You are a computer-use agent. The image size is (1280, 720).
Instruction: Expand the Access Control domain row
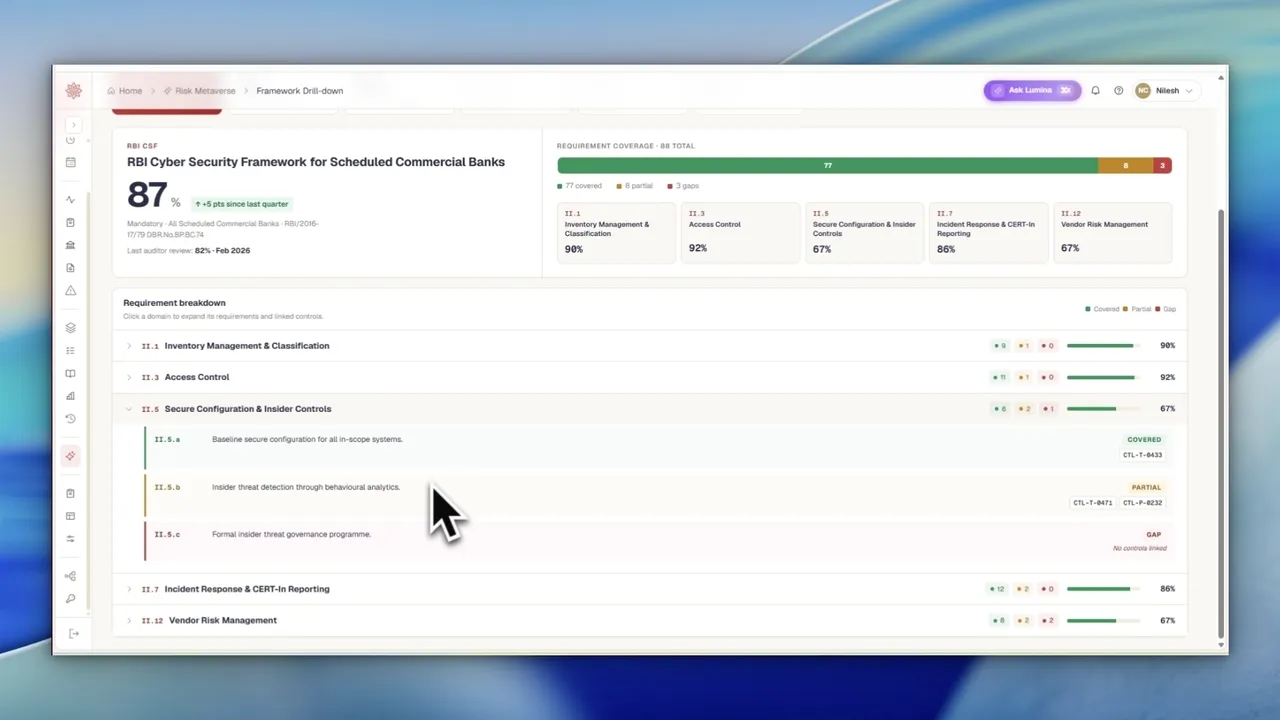(x=649, y=377)
